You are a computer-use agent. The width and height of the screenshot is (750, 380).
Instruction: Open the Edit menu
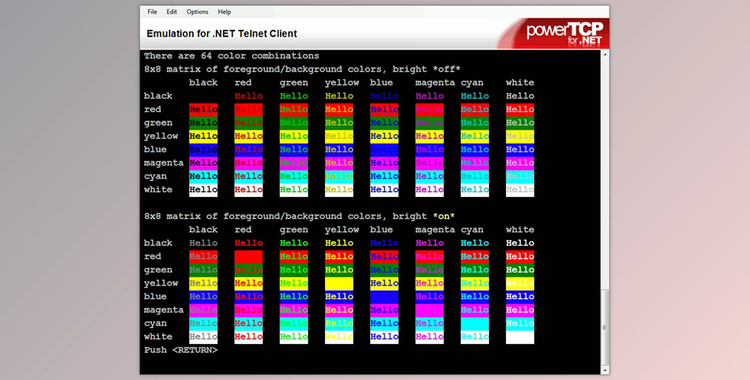(x=172, y=12)
